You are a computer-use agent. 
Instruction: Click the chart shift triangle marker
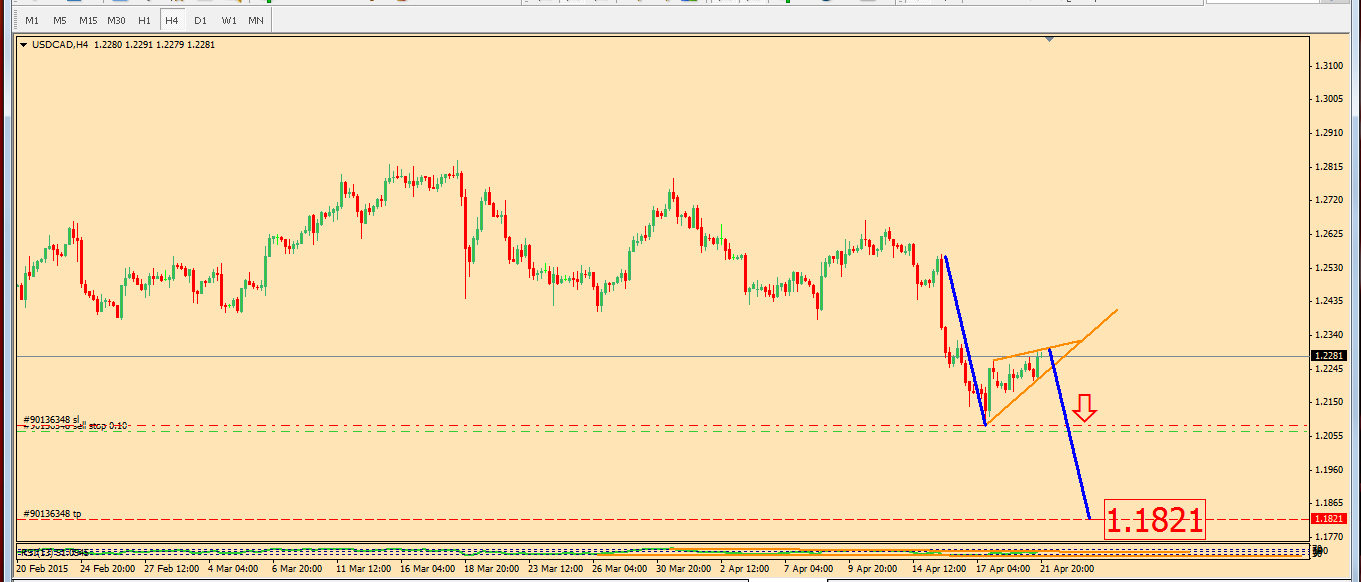point(1049,39)
